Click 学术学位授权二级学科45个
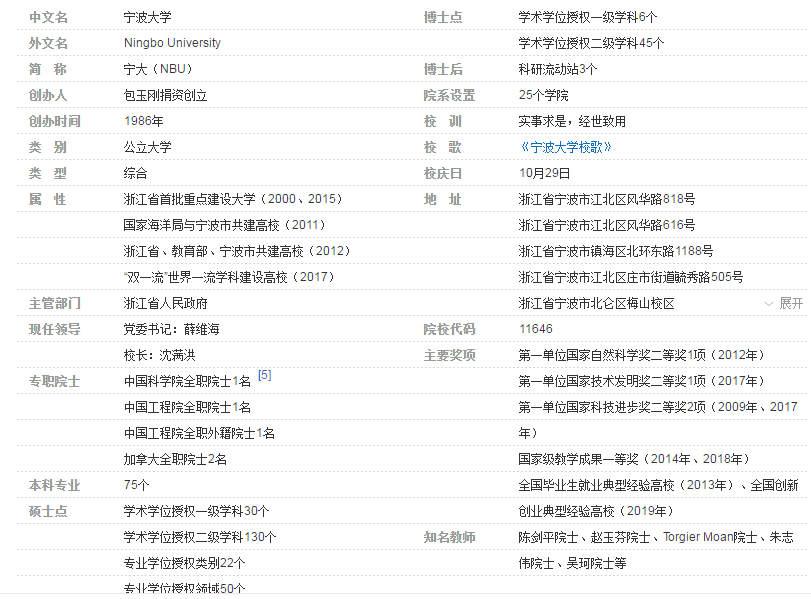Screen dimensions: 811x599 tap(592, 43)
